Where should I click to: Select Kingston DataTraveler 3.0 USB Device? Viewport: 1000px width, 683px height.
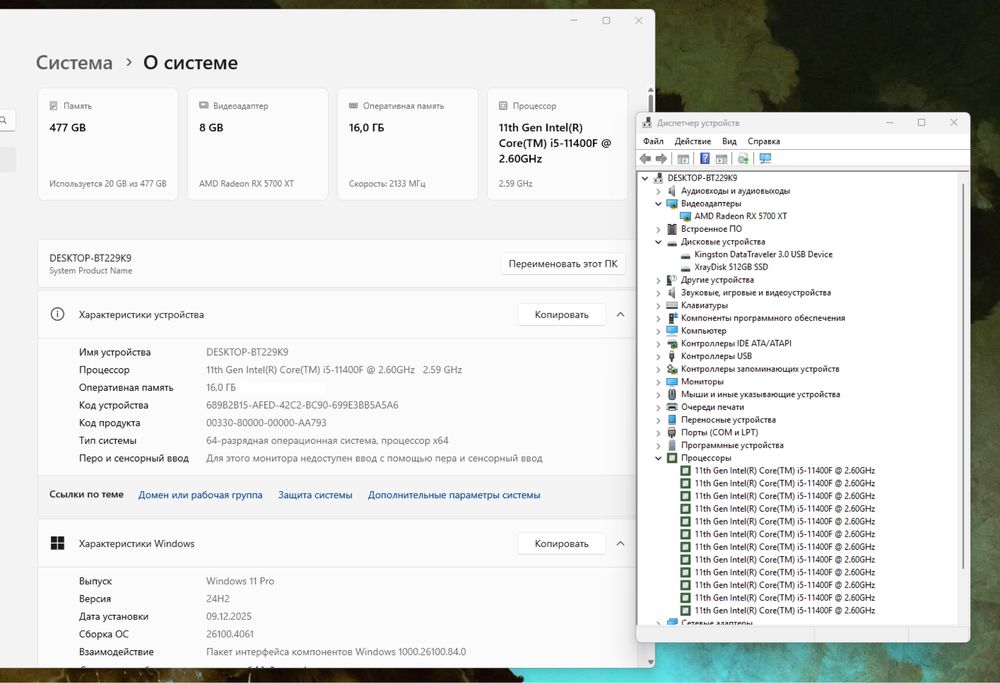pyautogui.click(x=763, y=254)
